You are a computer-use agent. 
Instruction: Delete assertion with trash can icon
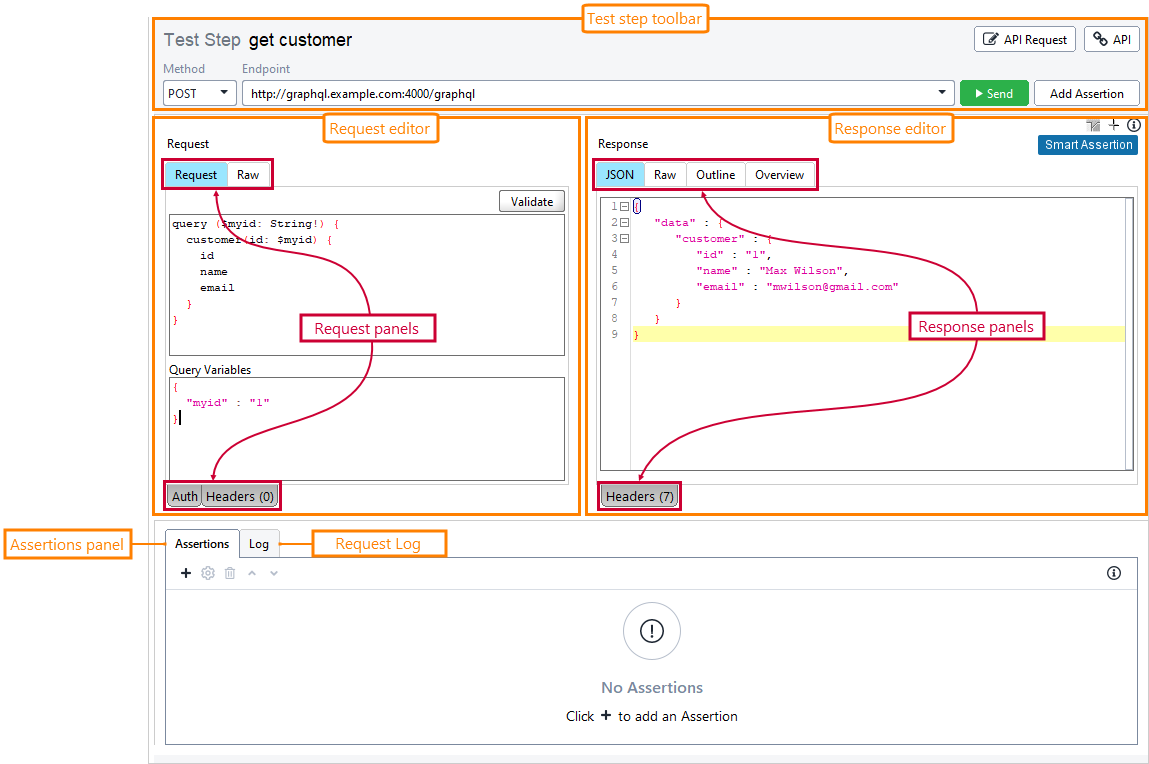coord(230,573)
